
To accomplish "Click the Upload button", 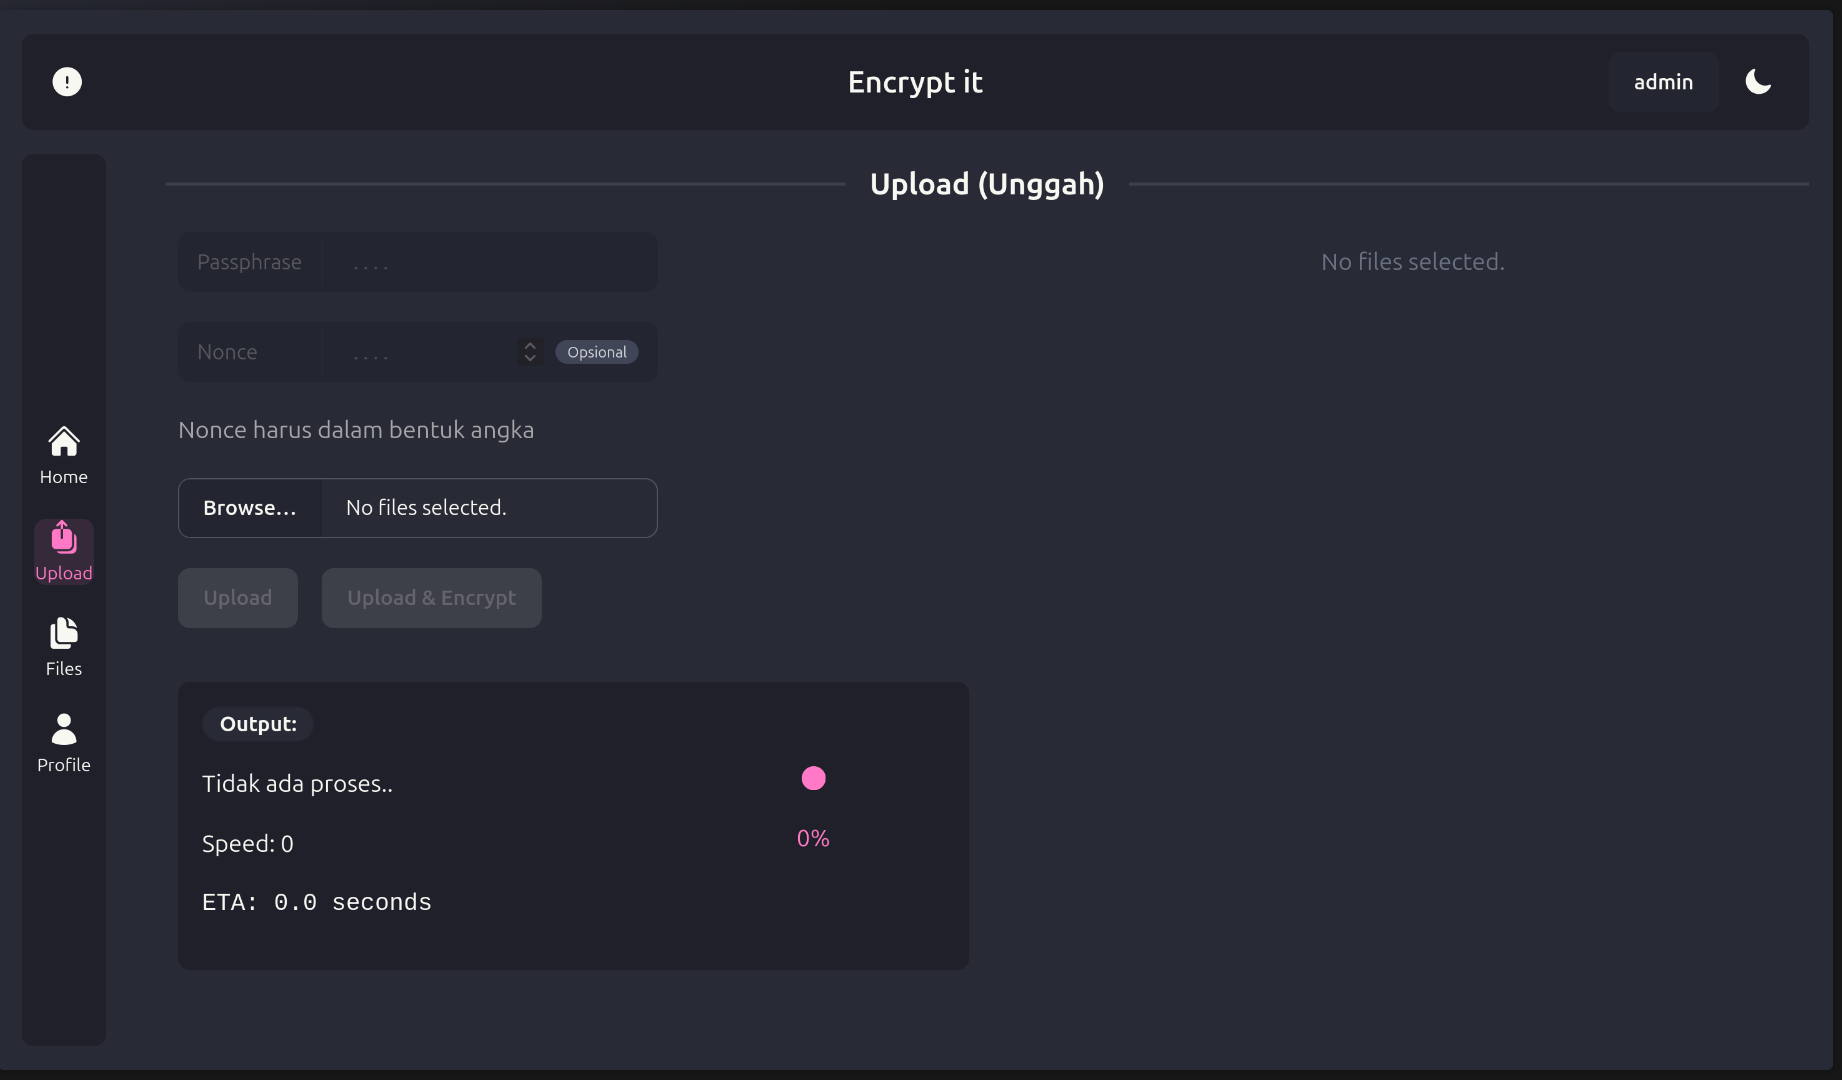I will pyautogui.click(x=238, y=598).
